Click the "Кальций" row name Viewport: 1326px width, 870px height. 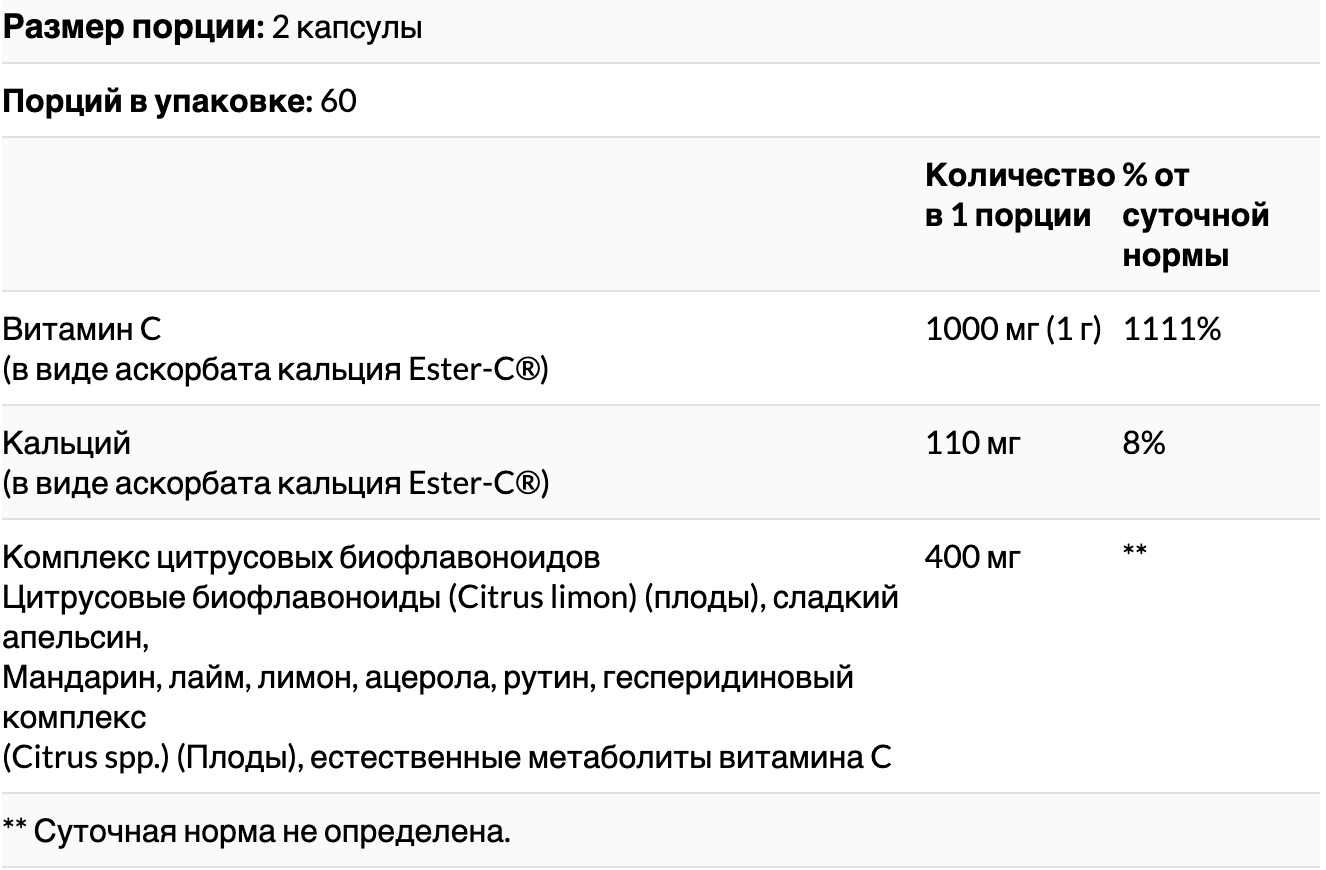point(66,442)
